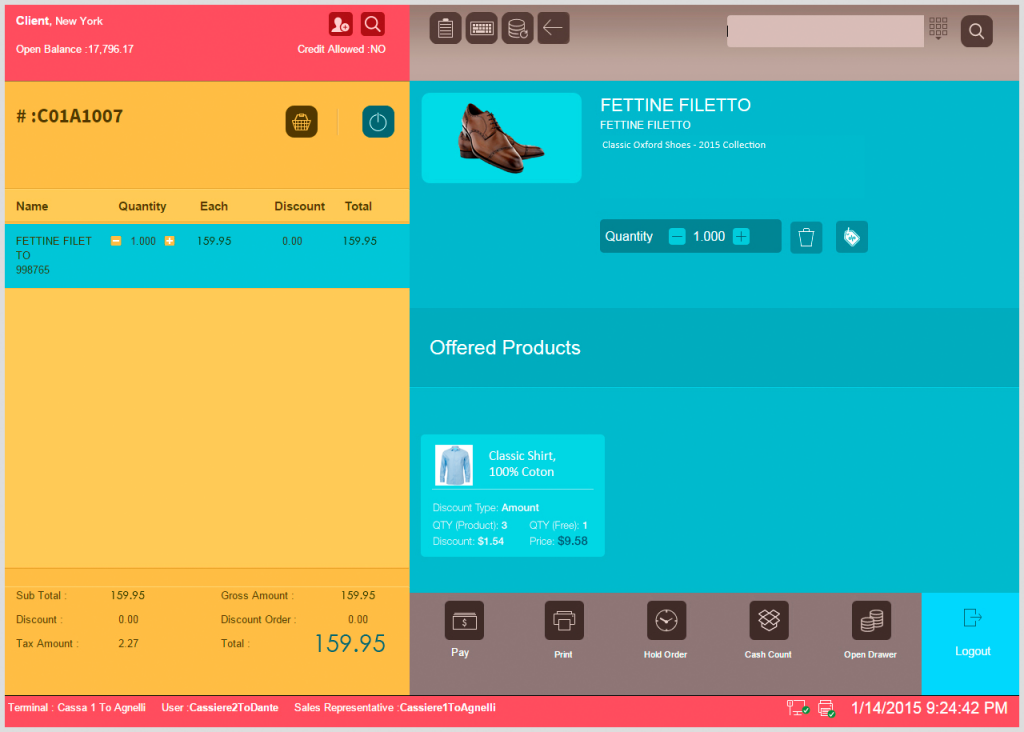The height and width of the screenshot is (732, 1024).
Task: Open the on-screen keyboard icon
Action: pos(481,28)
